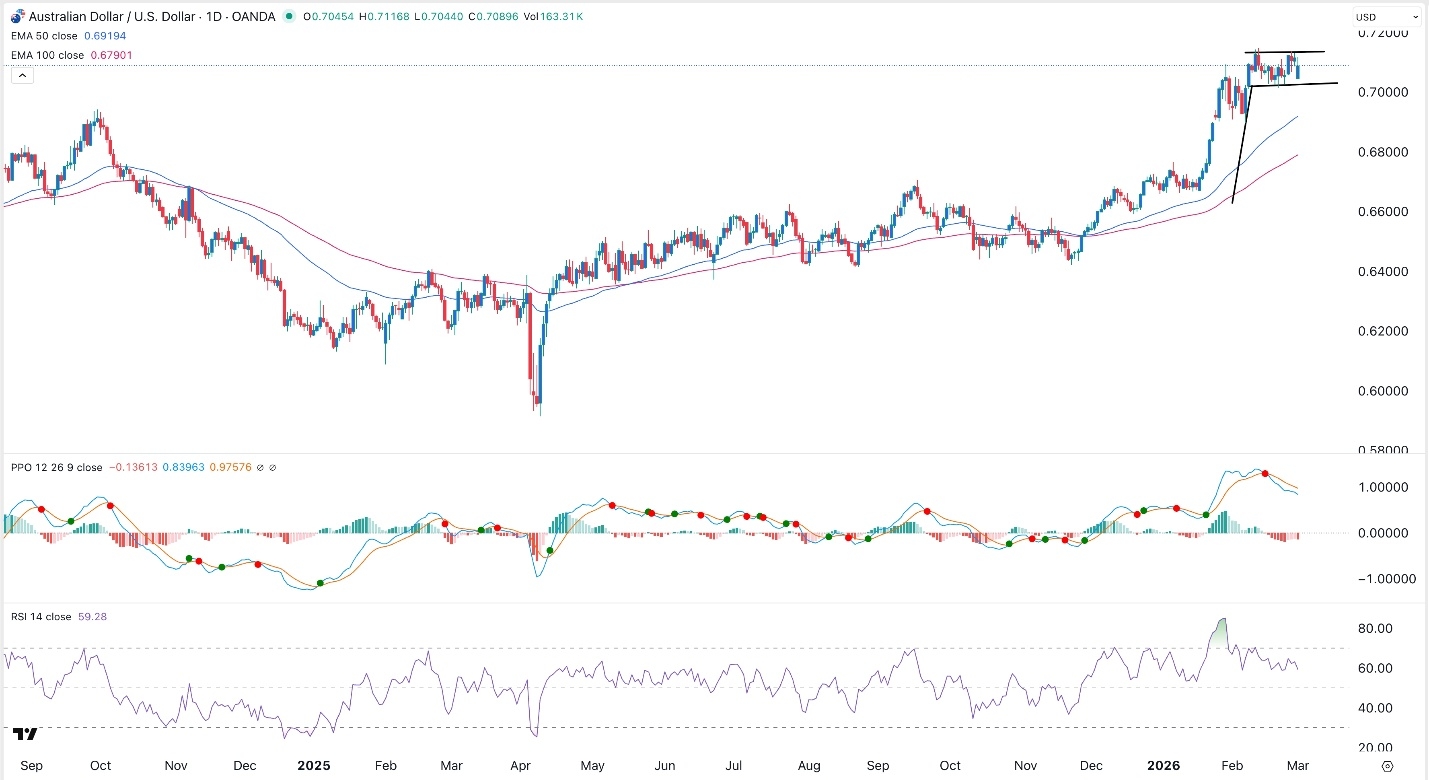Click the TradingView logo in the bottom corner

[26, 733]
